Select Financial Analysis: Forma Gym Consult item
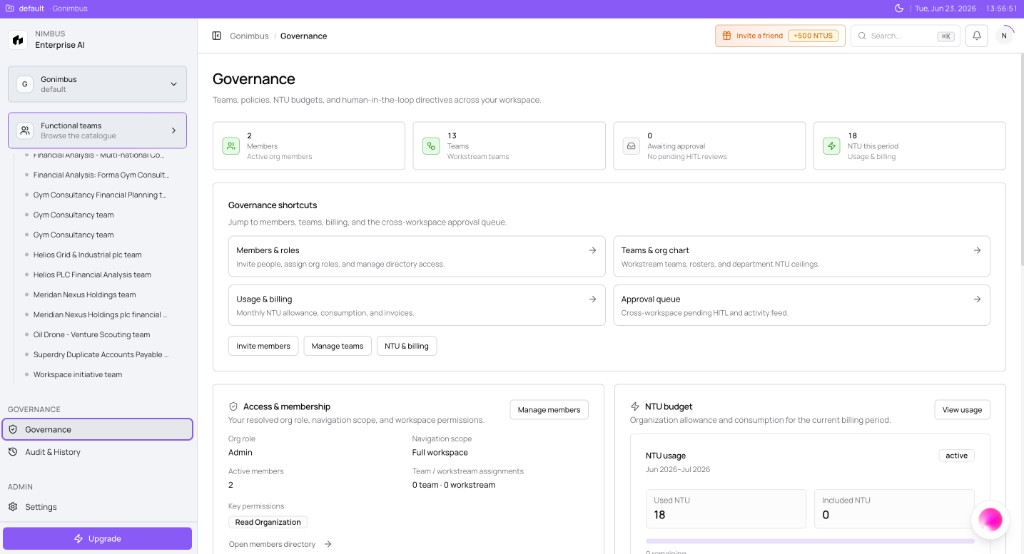The image size is (1024, 554). coord(101,175)
